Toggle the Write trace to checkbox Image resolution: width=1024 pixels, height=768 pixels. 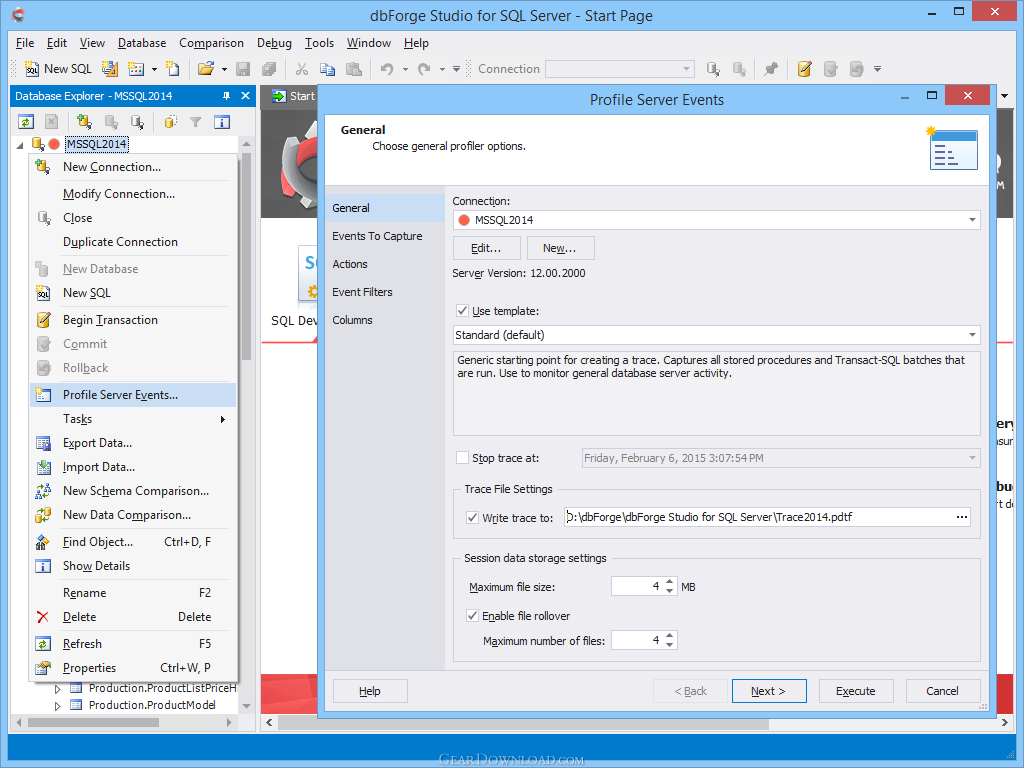[472, 517]
